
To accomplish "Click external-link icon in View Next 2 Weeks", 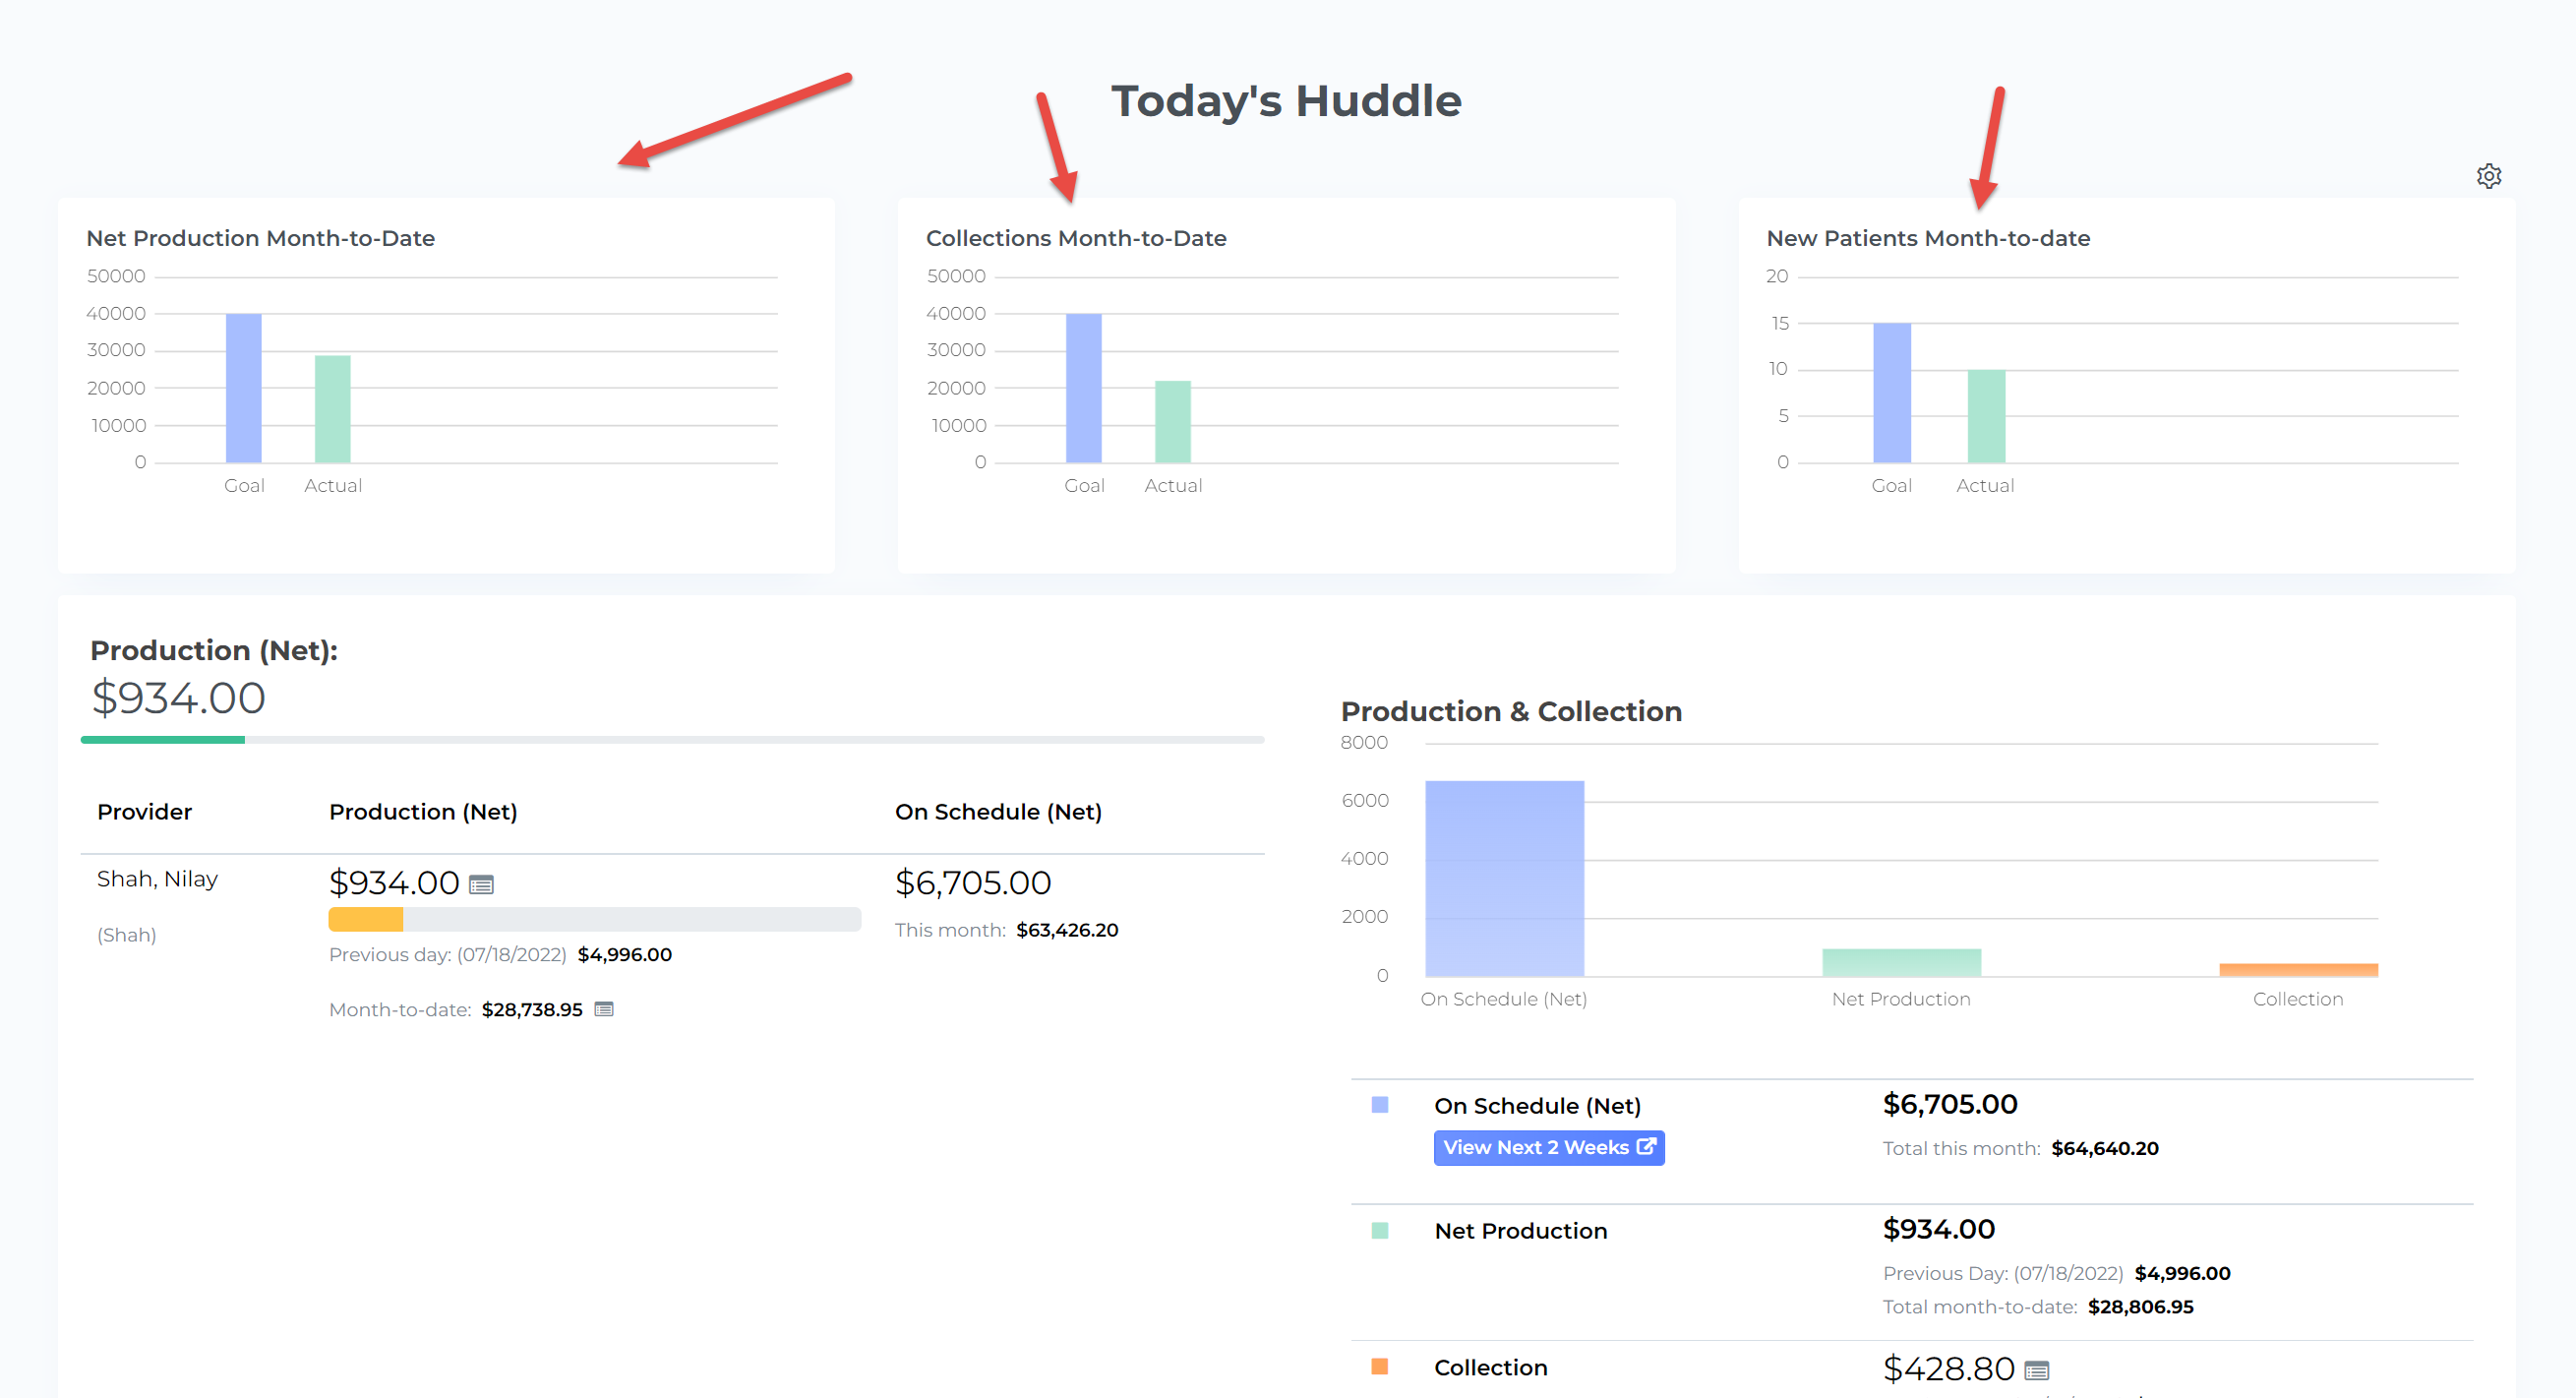I will tap(1645, 1147).
